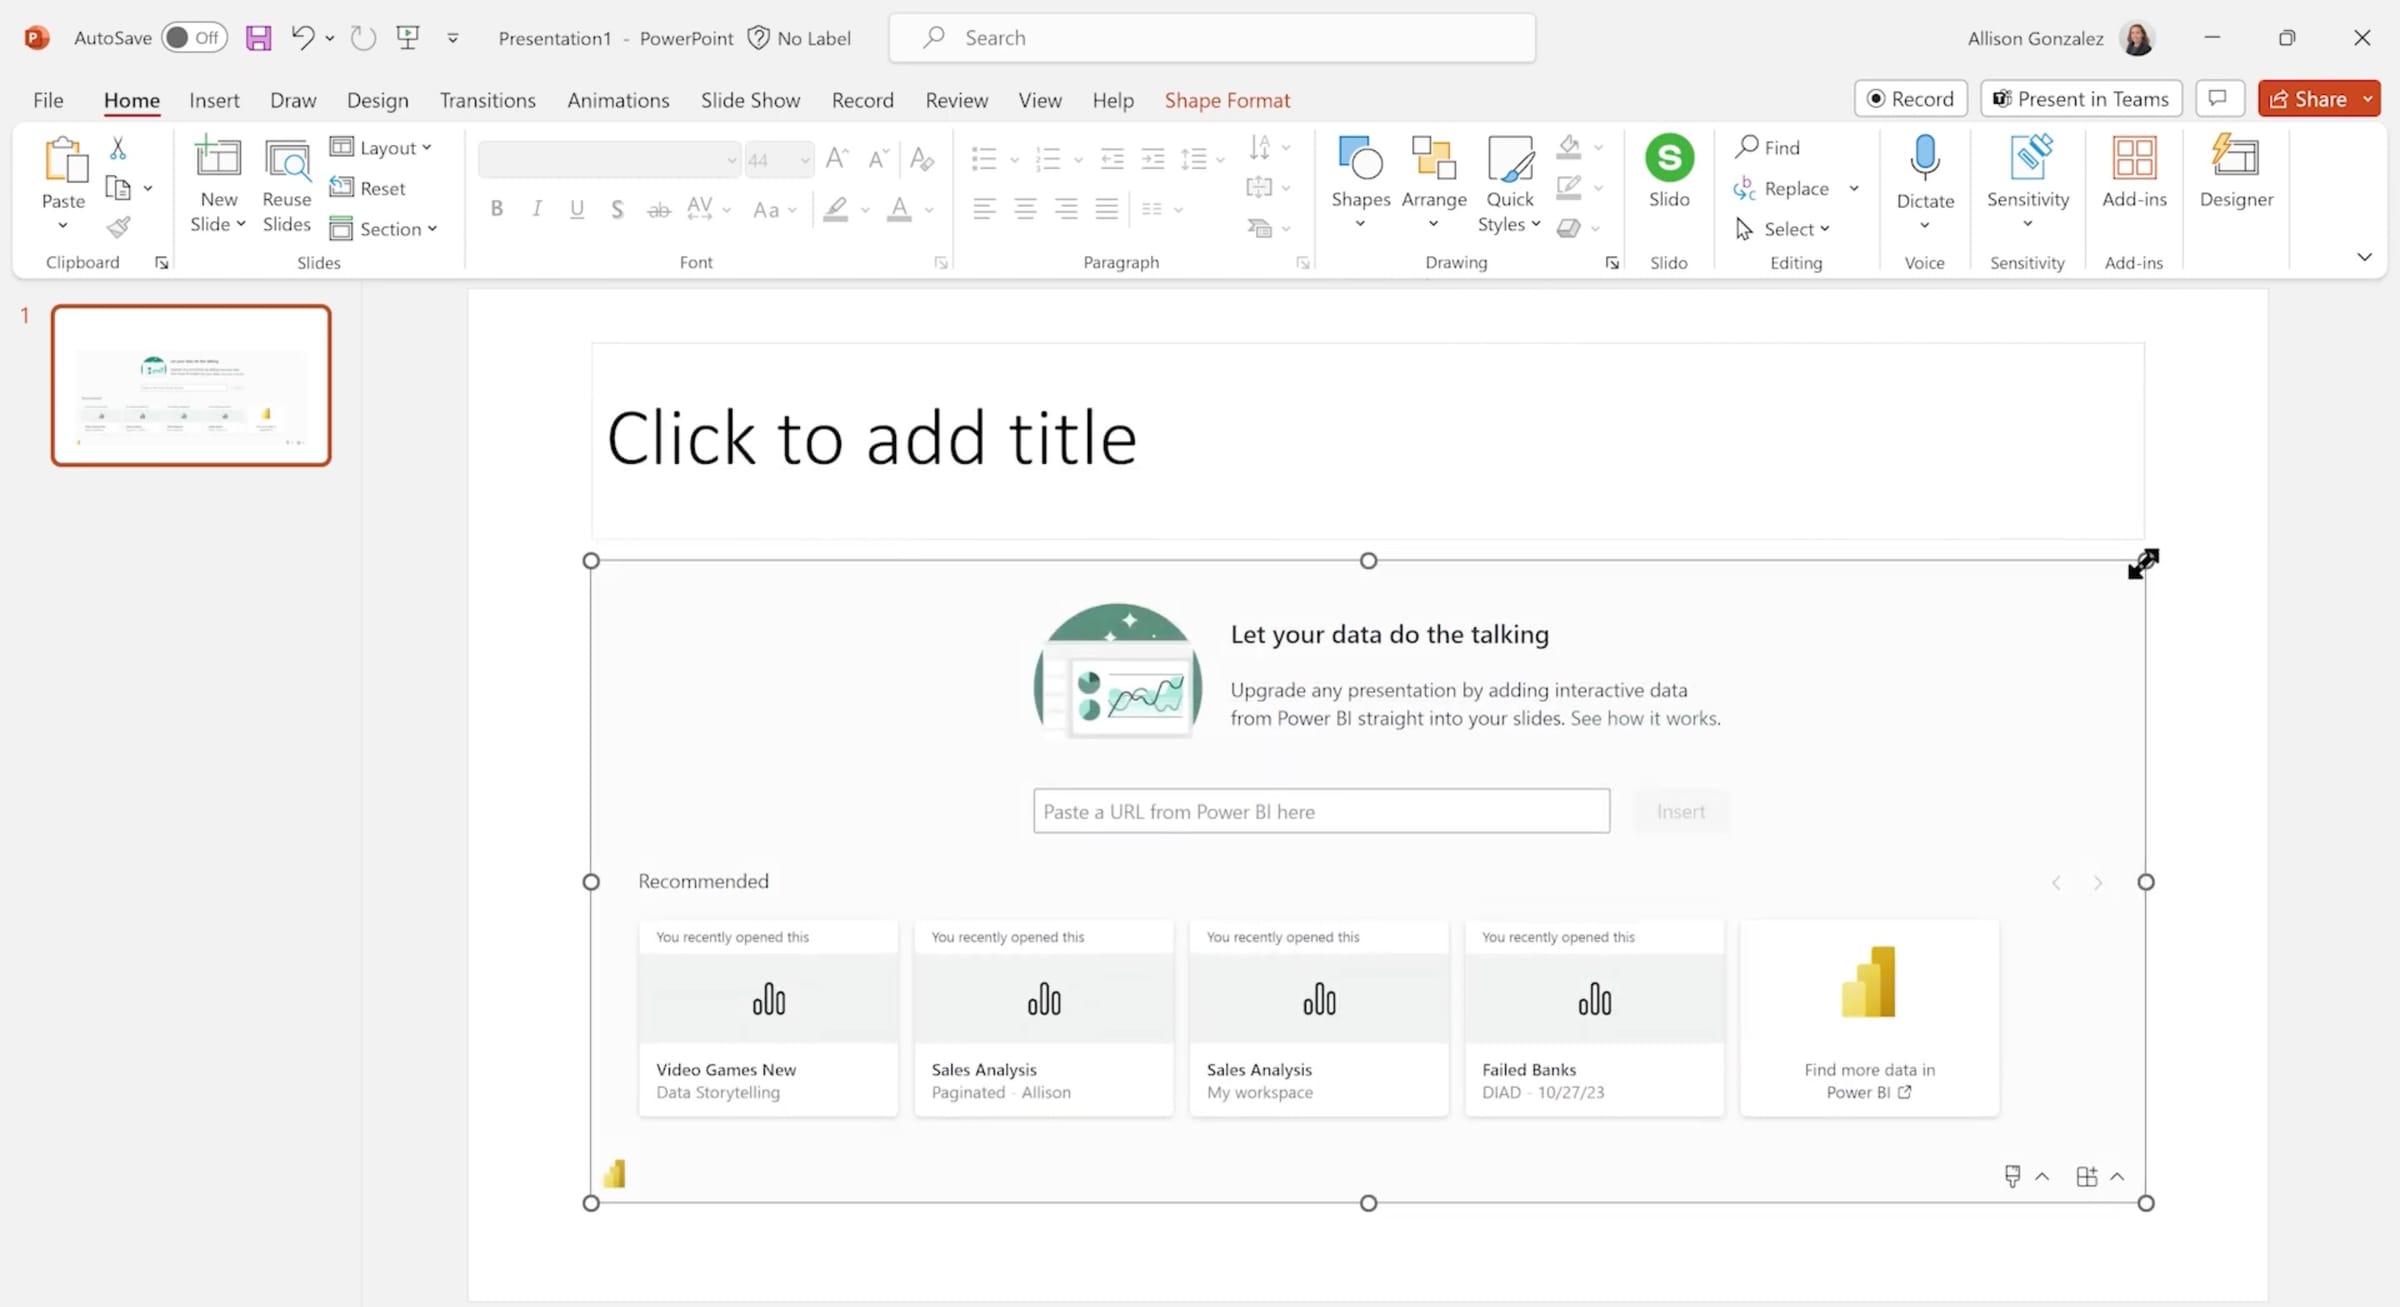Apply the current font color swatch
This screenshot has width=2400, height=1307.
click(897, 209)
